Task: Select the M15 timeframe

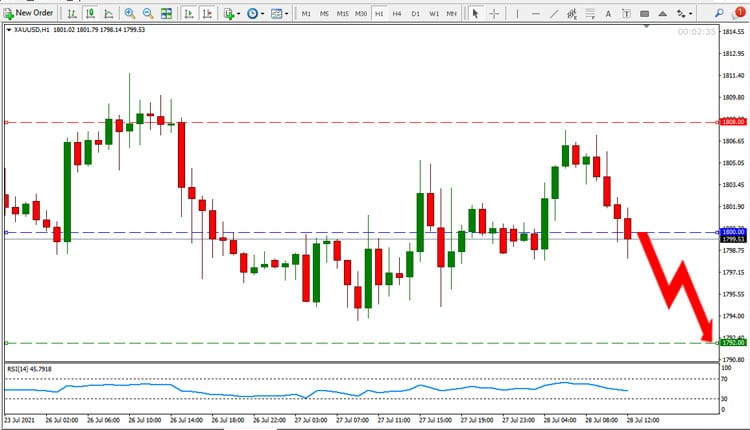Action: (343, 13)
